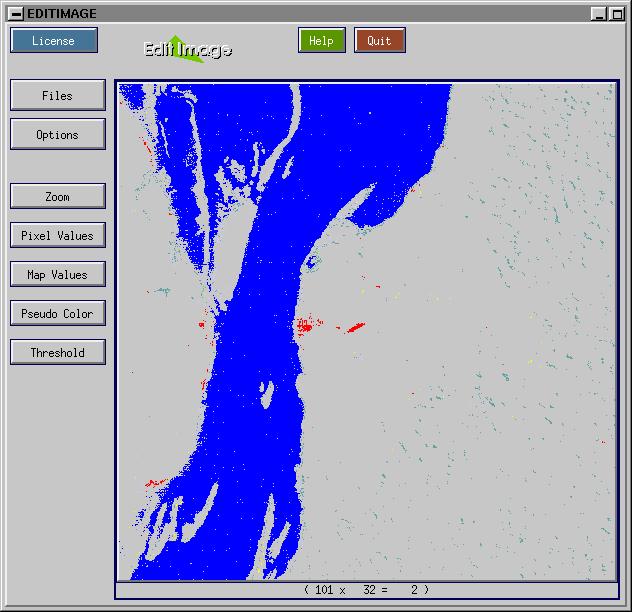Open the window menu icon in title bar
632x612 pixels.
[16, 14]
